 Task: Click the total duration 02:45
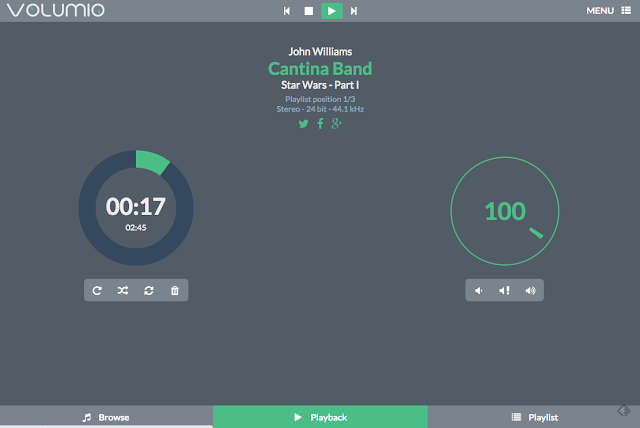[x=136, y=228]
